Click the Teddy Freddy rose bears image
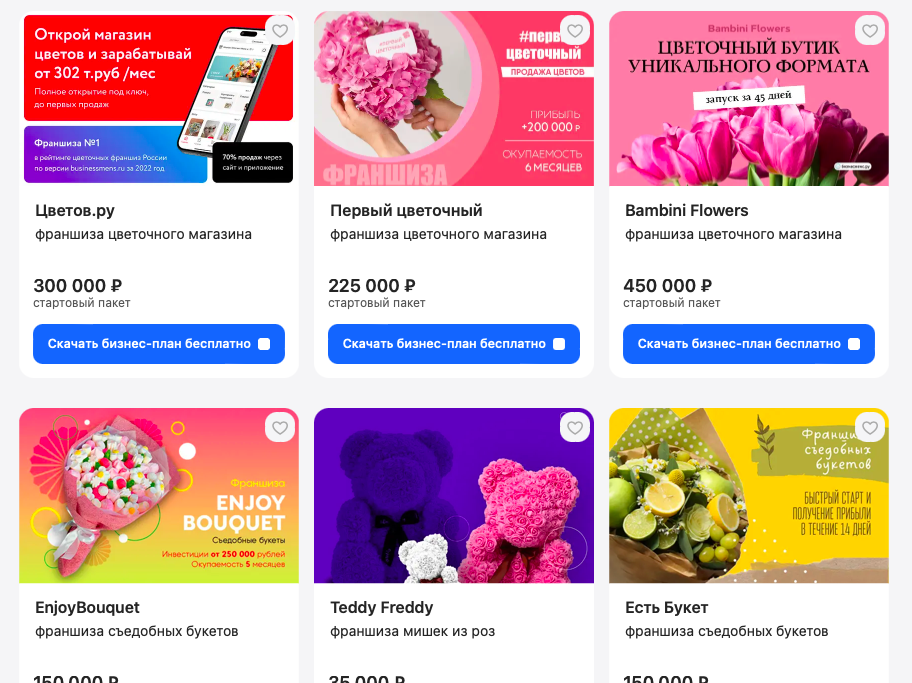Viewport: 912px width, 683px height. click(454, 496)
